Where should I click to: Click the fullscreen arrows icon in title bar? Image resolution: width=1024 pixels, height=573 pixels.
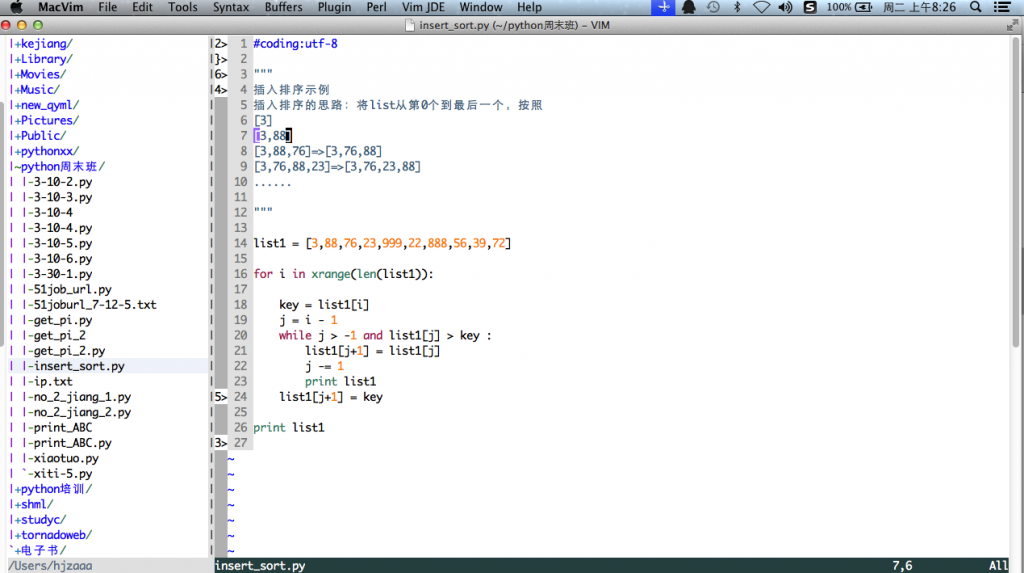coord(1012,25)
